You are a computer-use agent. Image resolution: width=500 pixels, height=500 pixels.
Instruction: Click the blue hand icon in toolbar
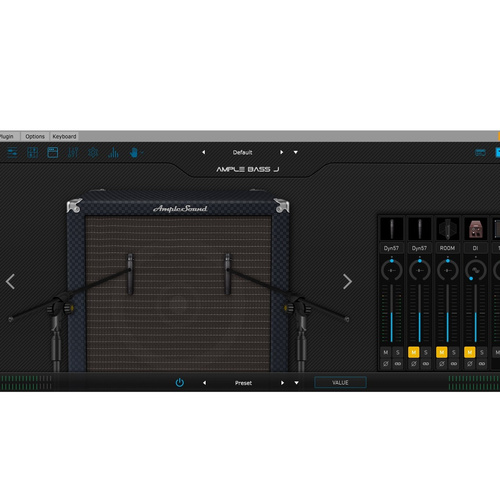coord(134,153)
